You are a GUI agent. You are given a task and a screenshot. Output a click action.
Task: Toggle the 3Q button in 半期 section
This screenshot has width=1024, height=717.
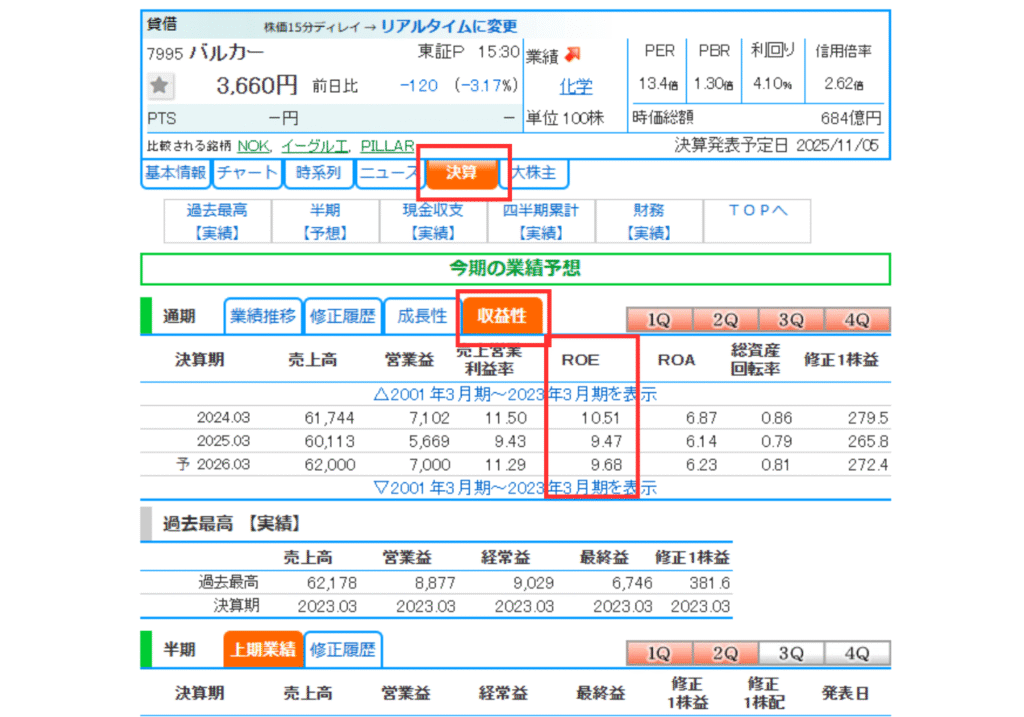[x=790, y=653]
